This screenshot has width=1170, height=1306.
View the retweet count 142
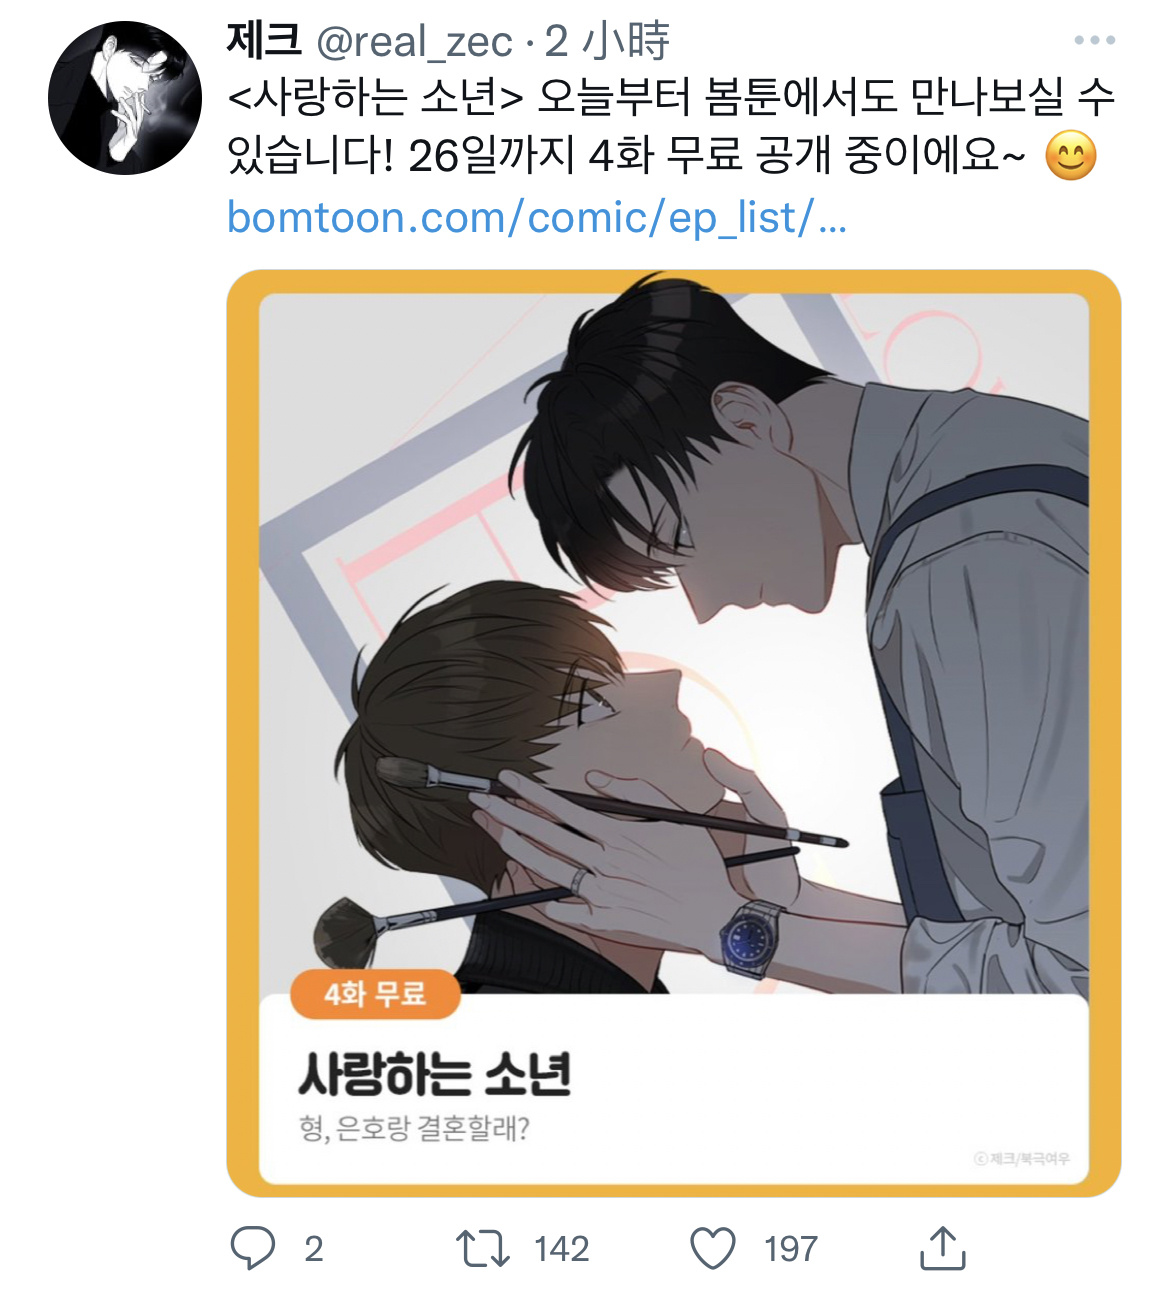click(562, 1249)
